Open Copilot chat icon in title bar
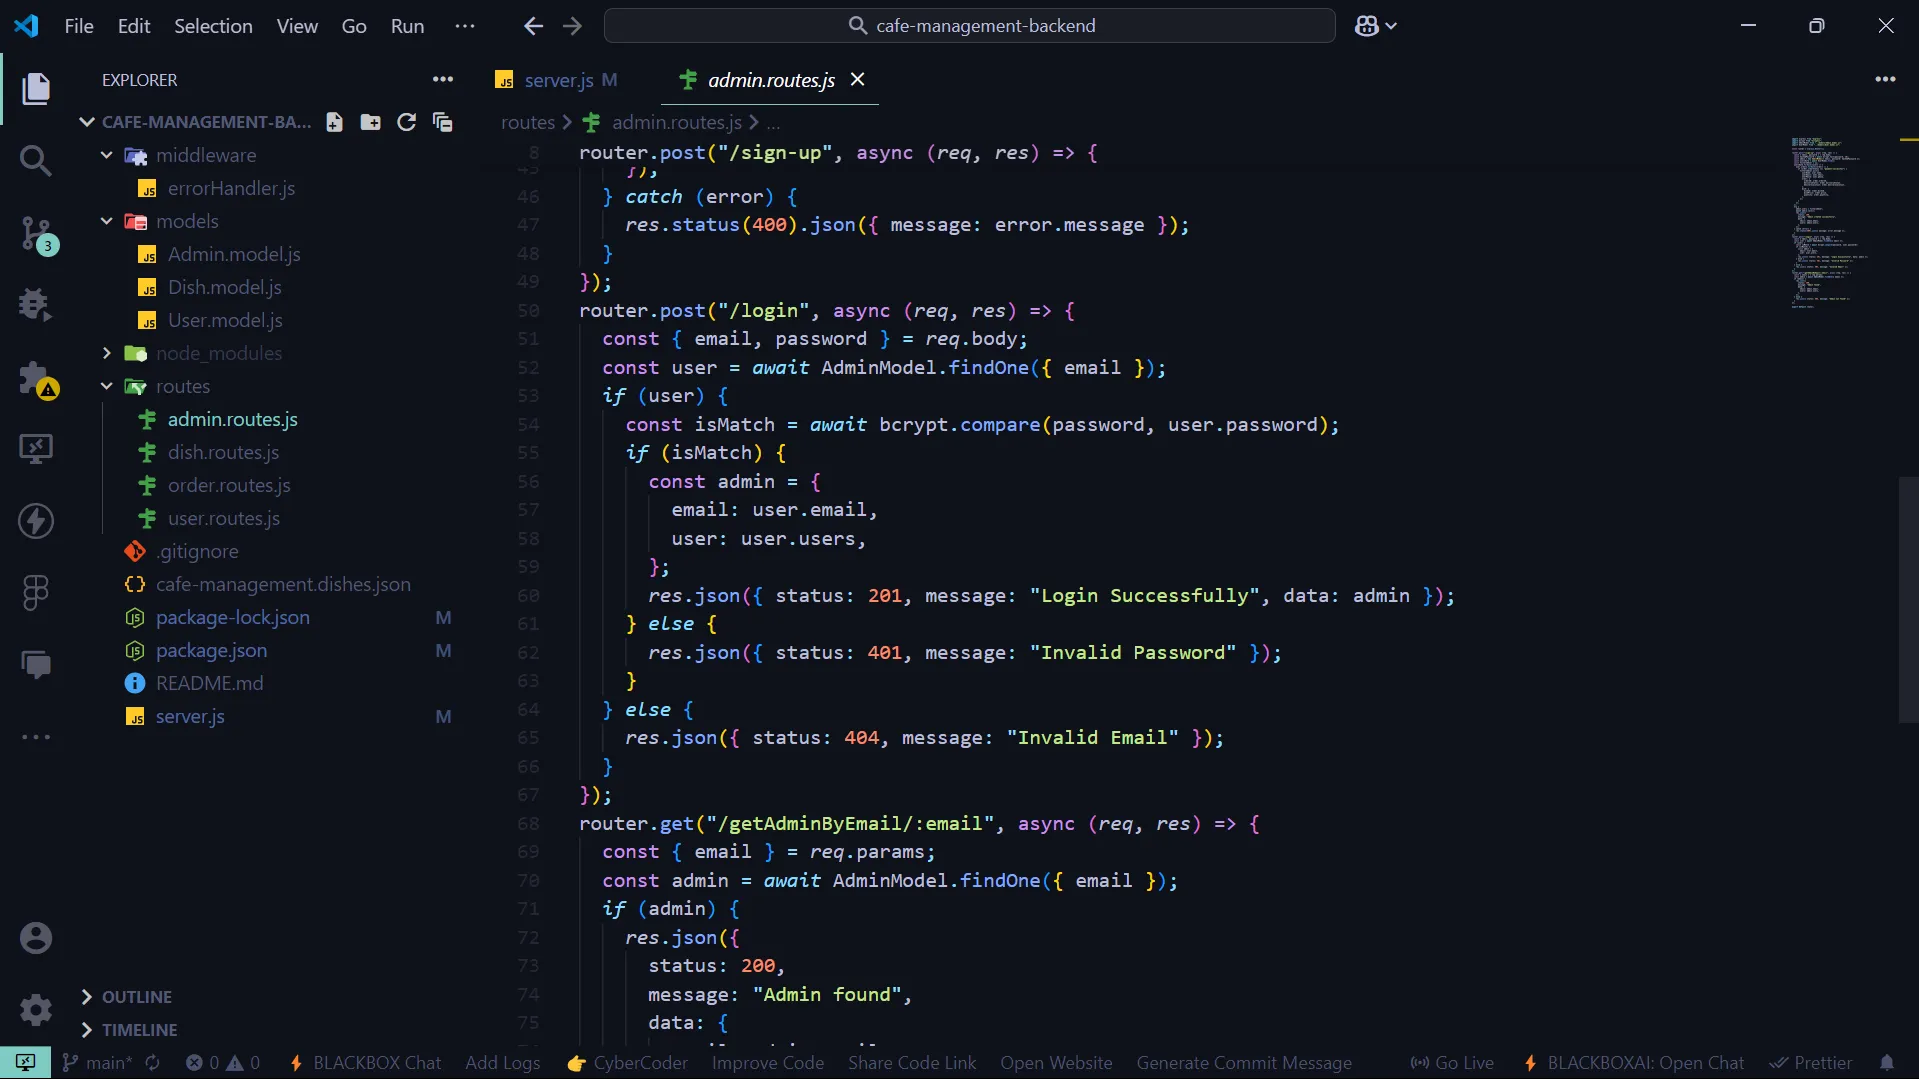This screenshot has width=1919, height=1079. click(x=1366, y=26)
